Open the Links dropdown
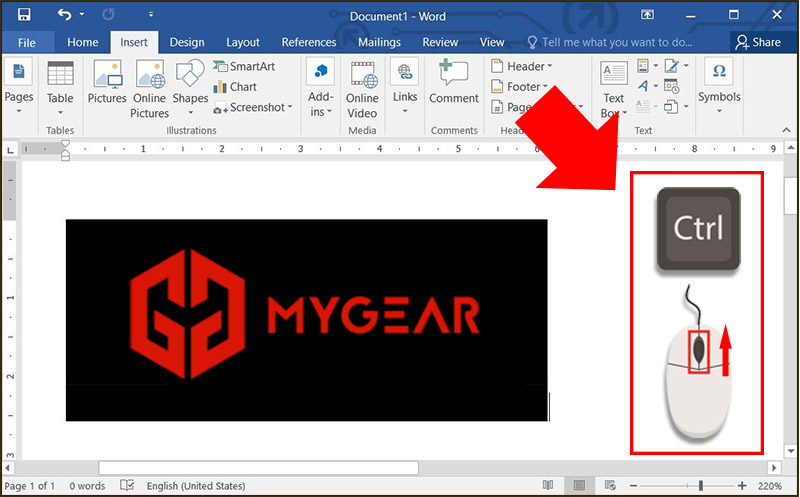 pos(405,87)
